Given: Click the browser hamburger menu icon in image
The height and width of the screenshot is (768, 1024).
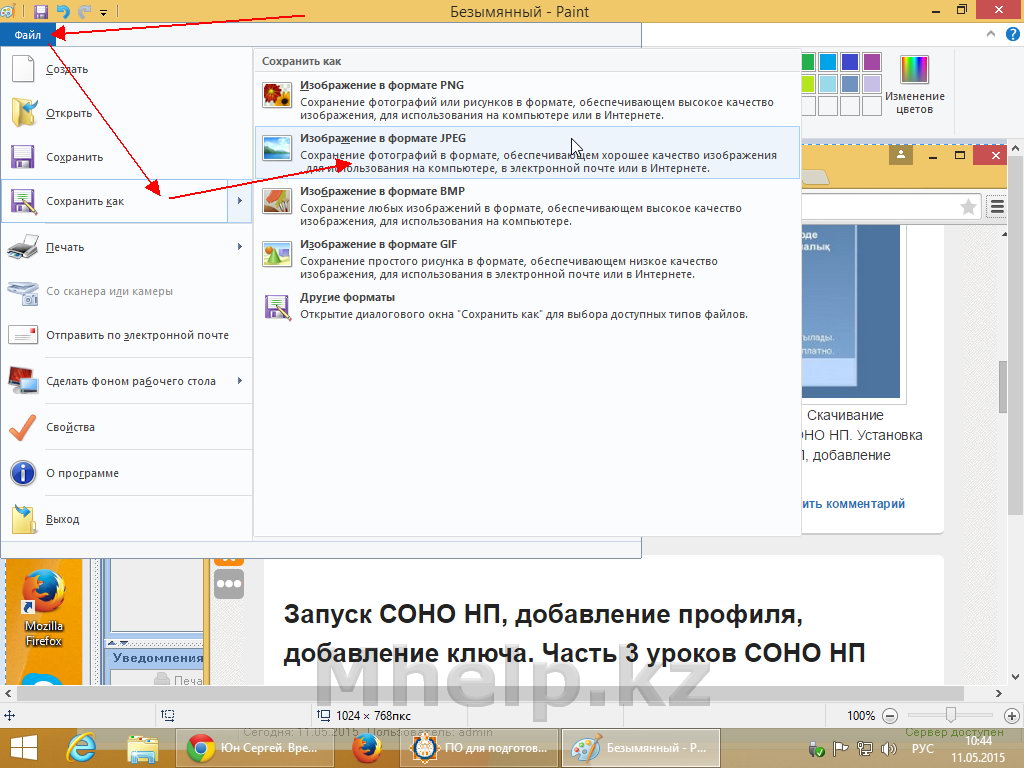Looking at the screenshot, I should (x=997, y=207).
